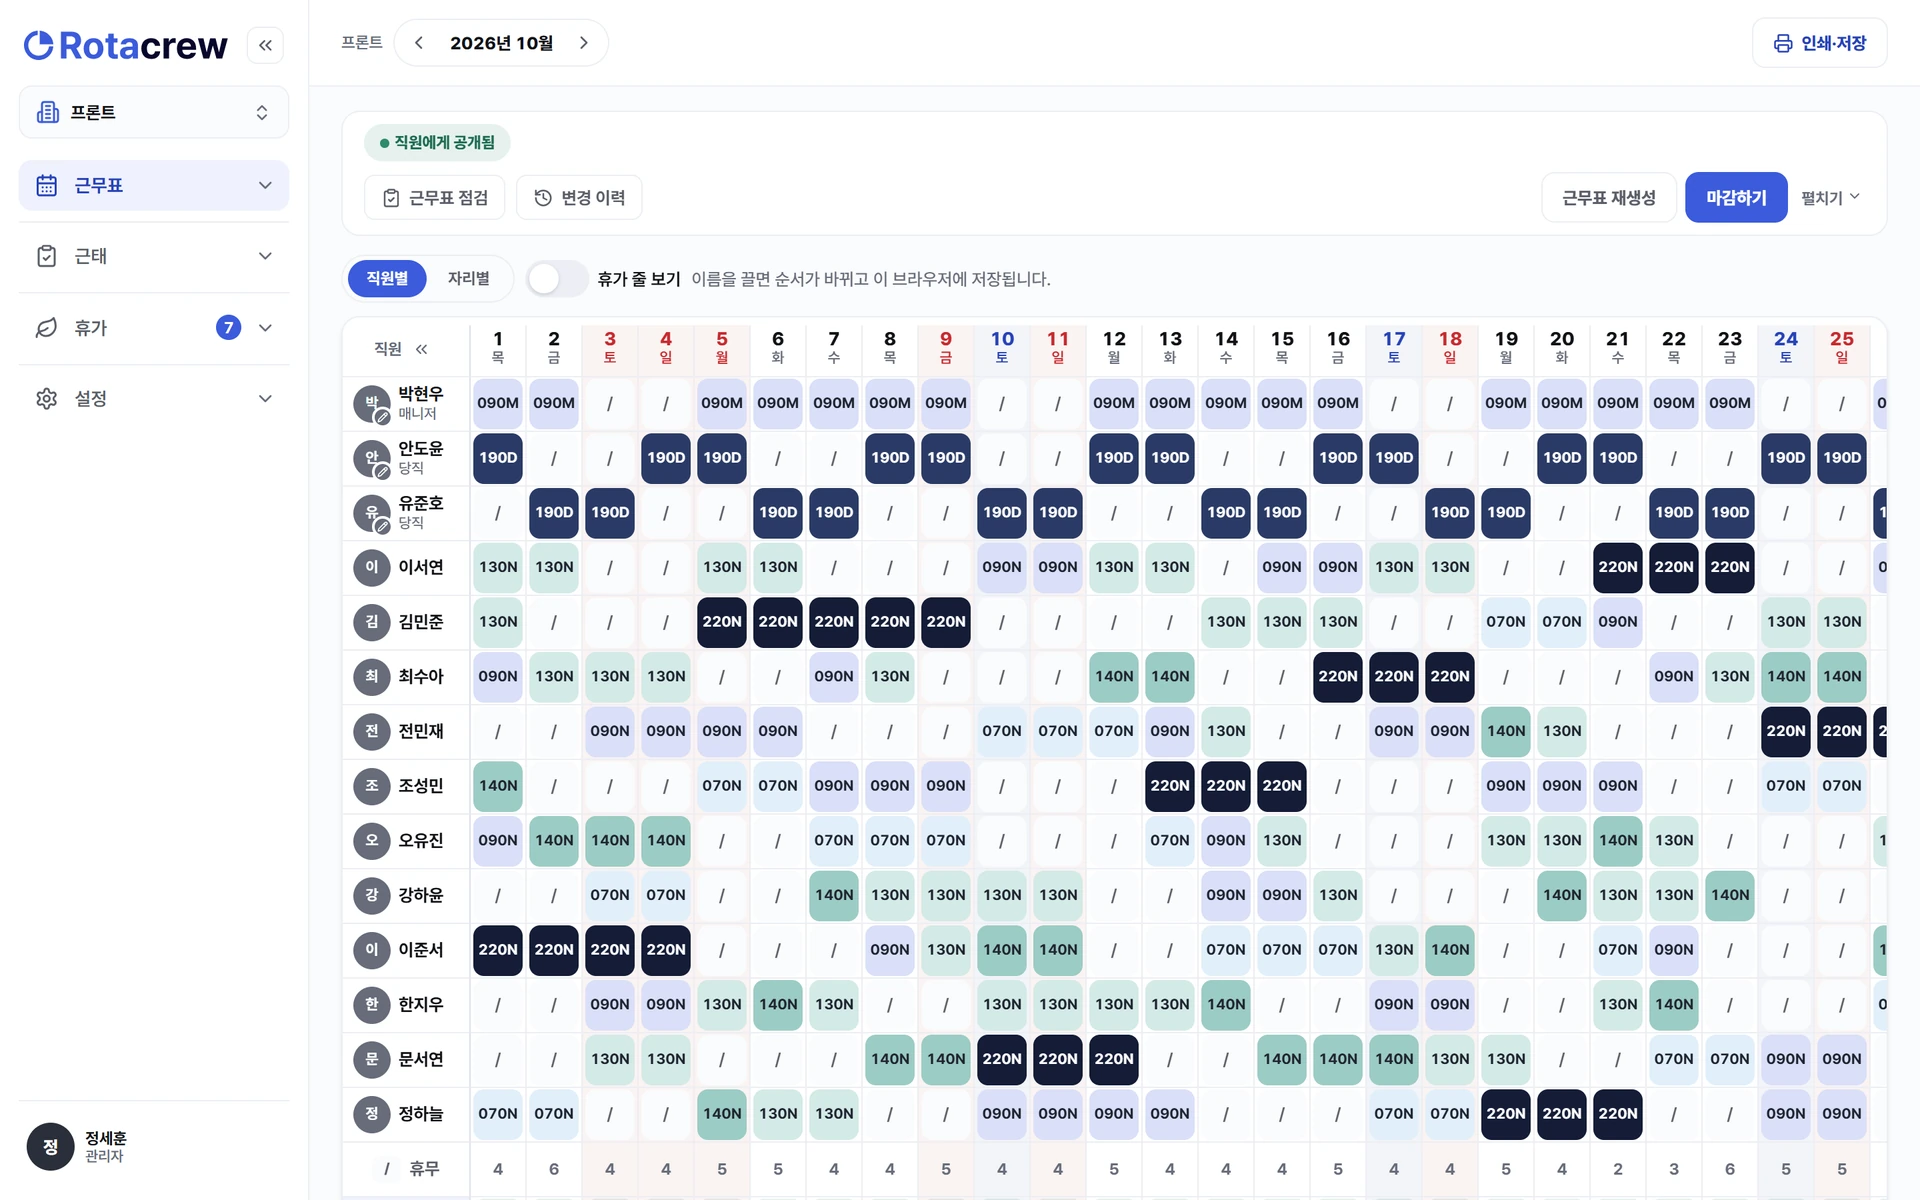
Task: Click 직원에게 공개됨 status badge
Action: (437, 143)
